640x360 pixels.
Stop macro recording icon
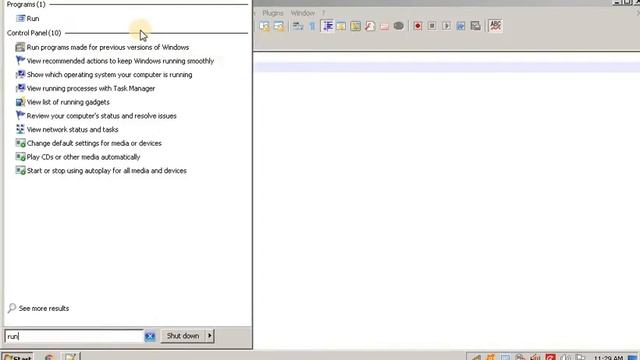[x=432, y=26]
